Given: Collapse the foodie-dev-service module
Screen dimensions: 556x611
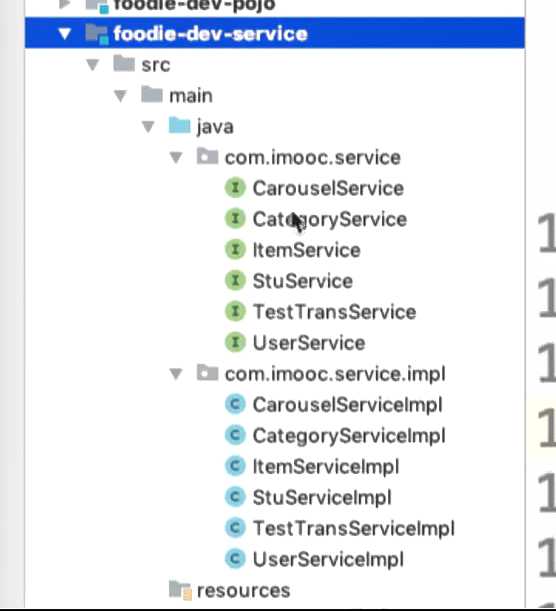Looking at the screenshot, I should coord(65,34).
